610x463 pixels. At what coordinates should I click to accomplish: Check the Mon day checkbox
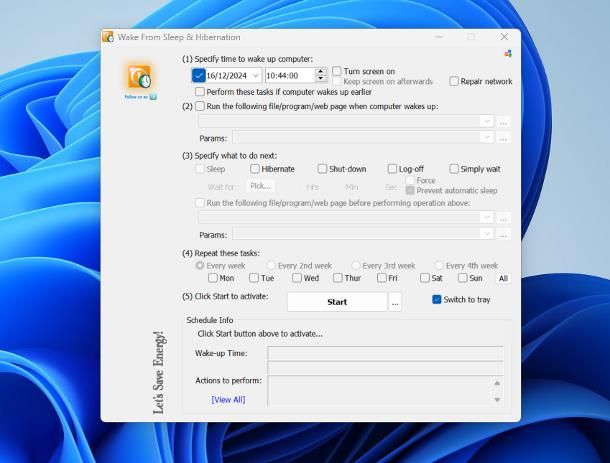point(213,278)
